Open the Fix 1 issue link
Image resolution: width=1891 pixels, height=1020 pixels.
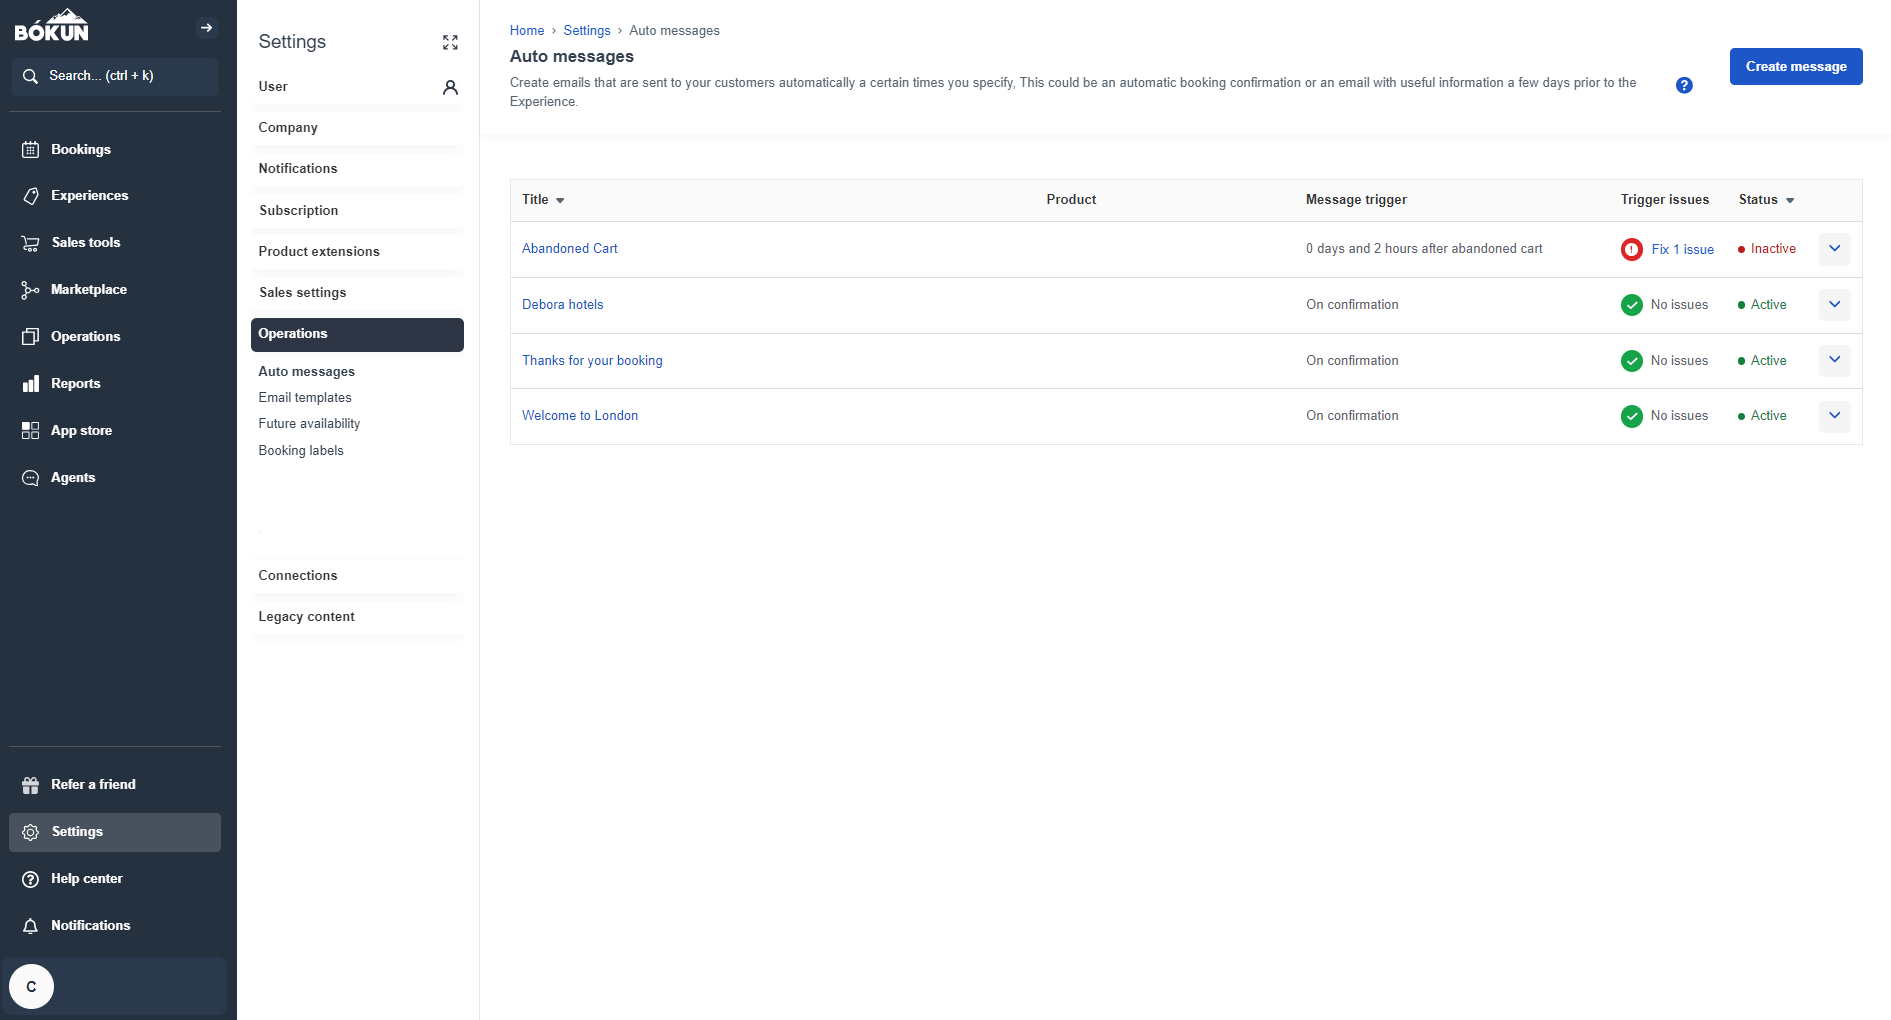point(1682,249)
